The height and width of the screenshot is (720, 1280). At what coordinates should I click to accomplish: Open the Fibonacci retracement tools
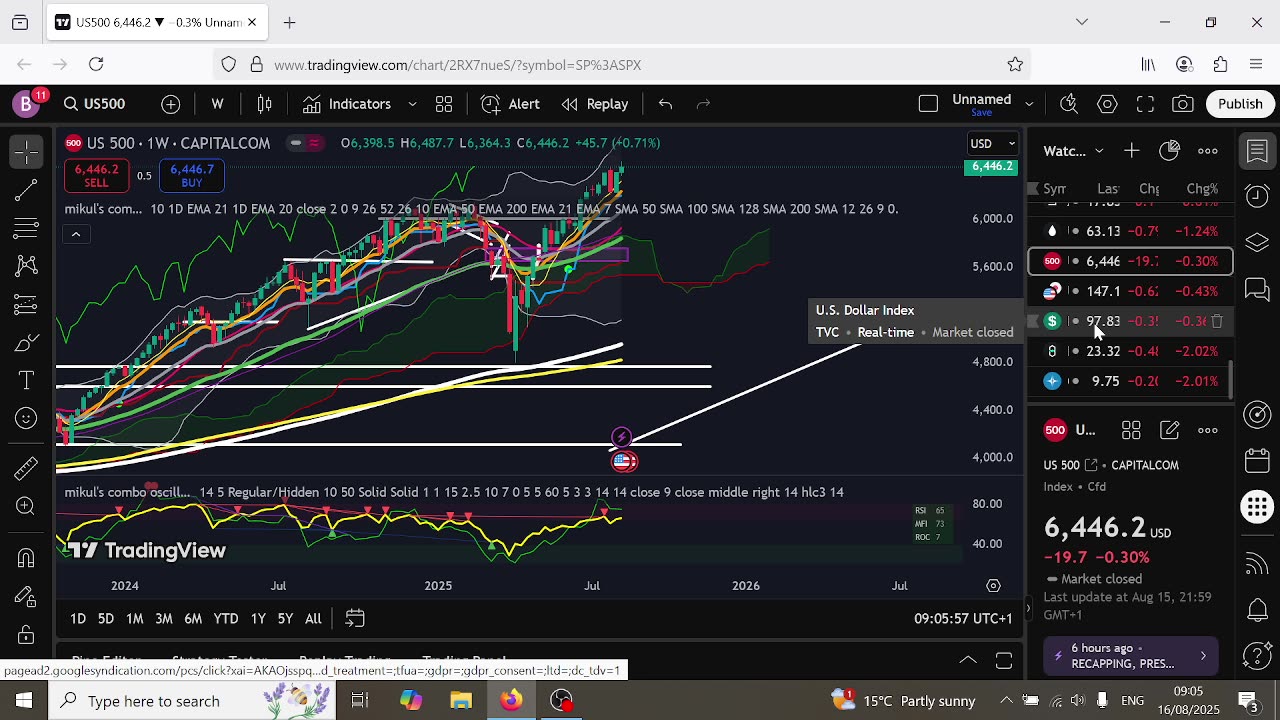tap(26, 229)
